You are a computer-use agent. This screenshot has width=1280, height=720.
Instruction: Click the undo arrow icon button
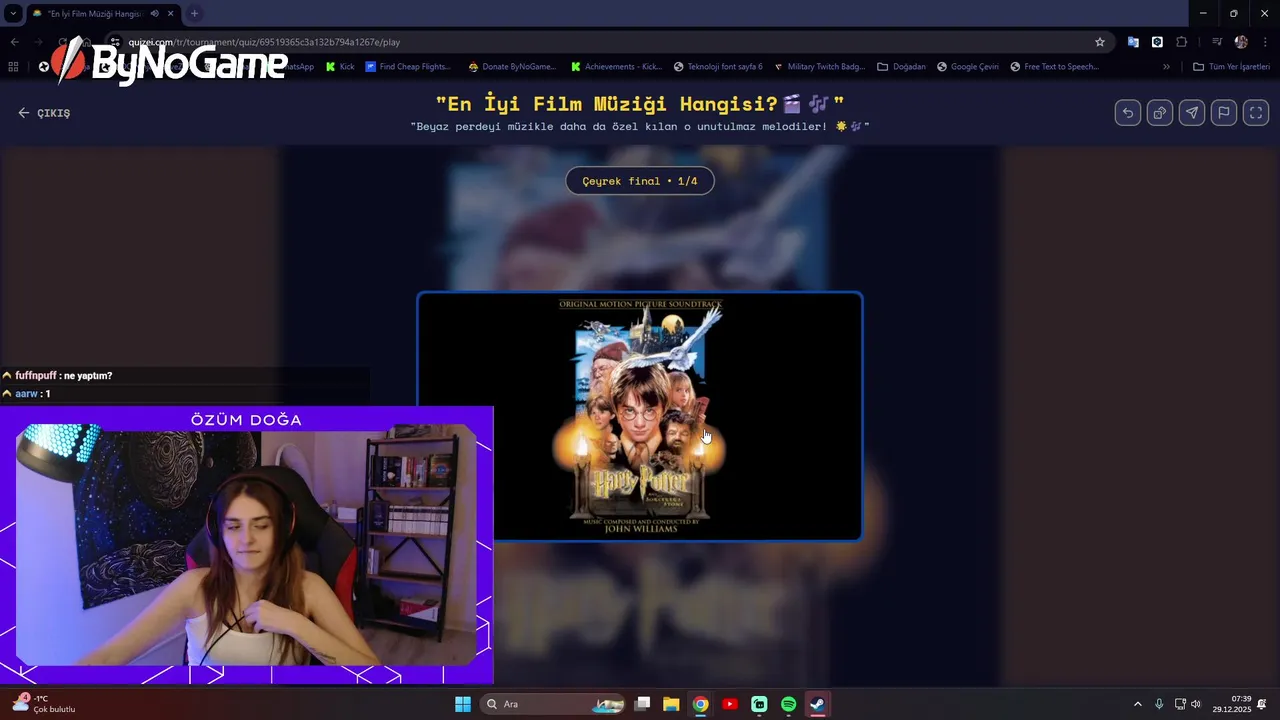tap(1128, 113)
